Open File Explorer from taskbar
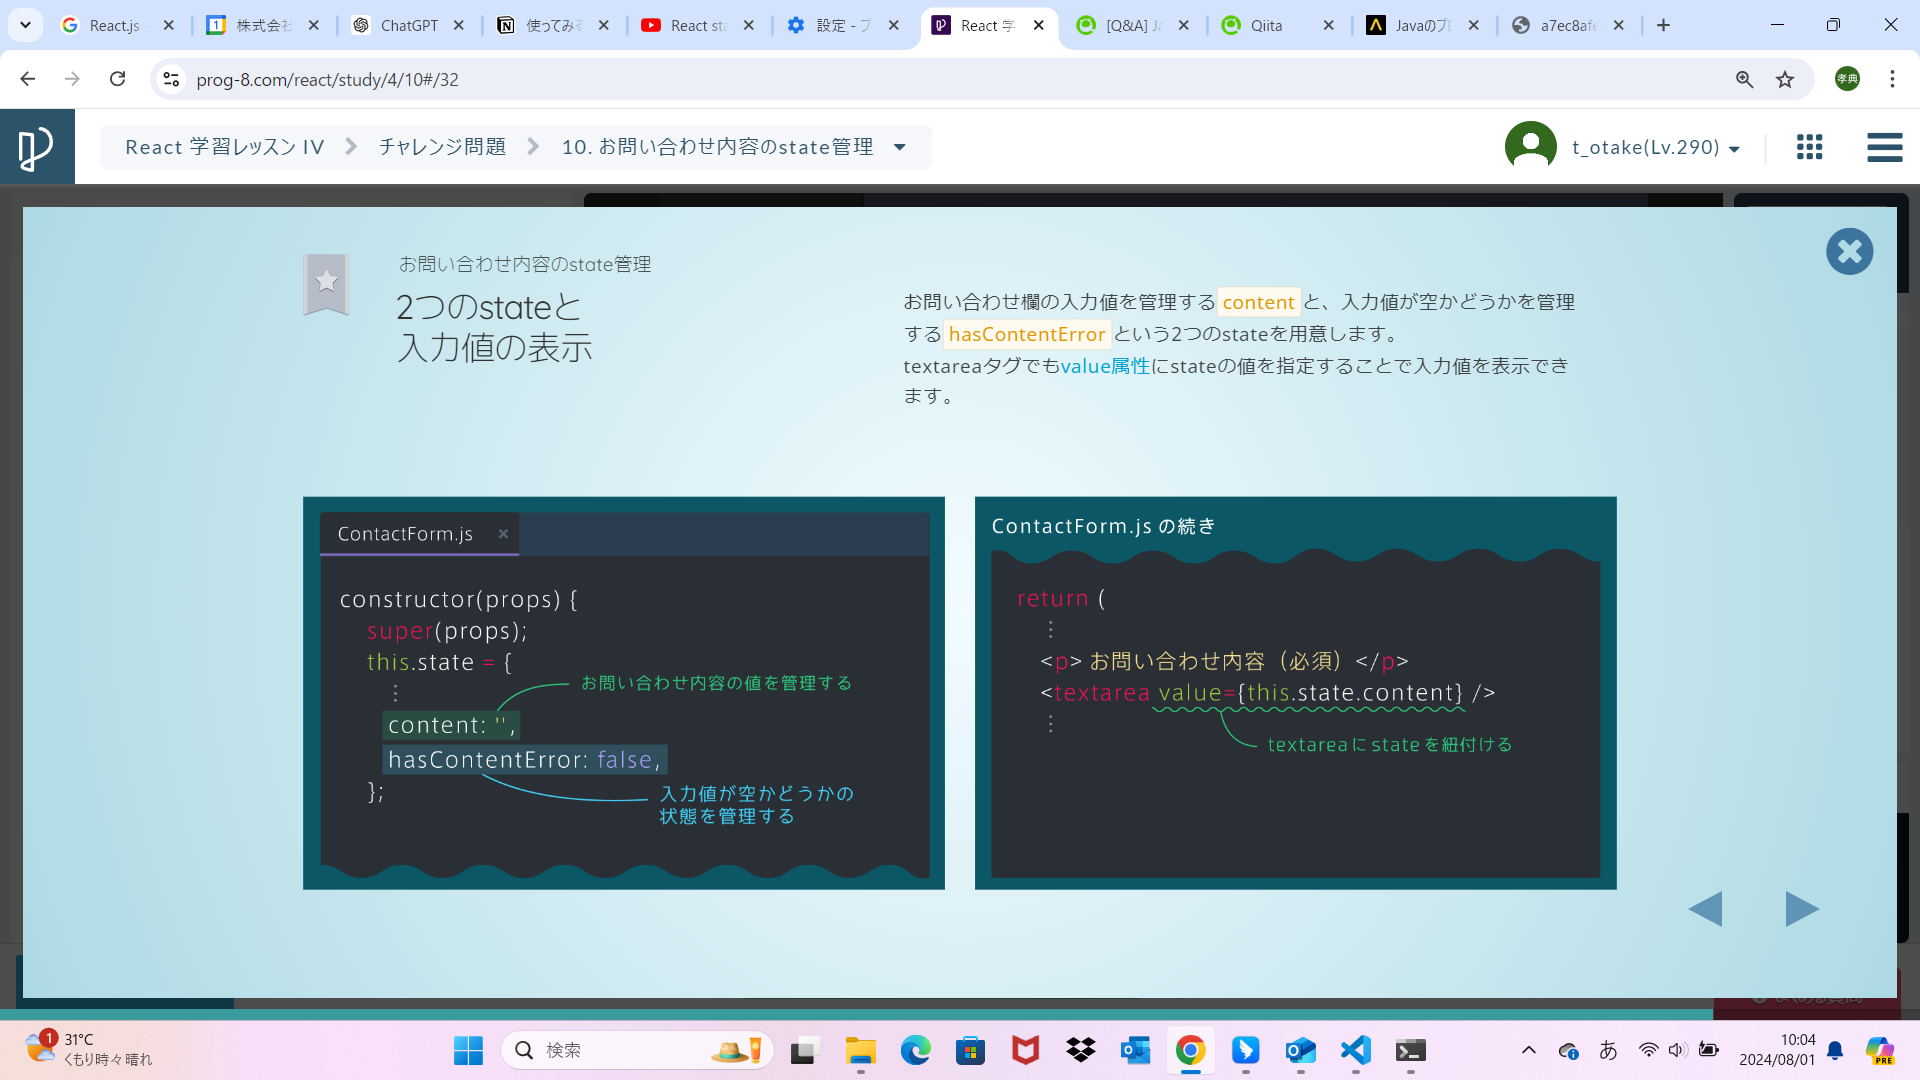Image resolution: width=1920 pixels, height=1080 pixels. tap(860, 1050)
